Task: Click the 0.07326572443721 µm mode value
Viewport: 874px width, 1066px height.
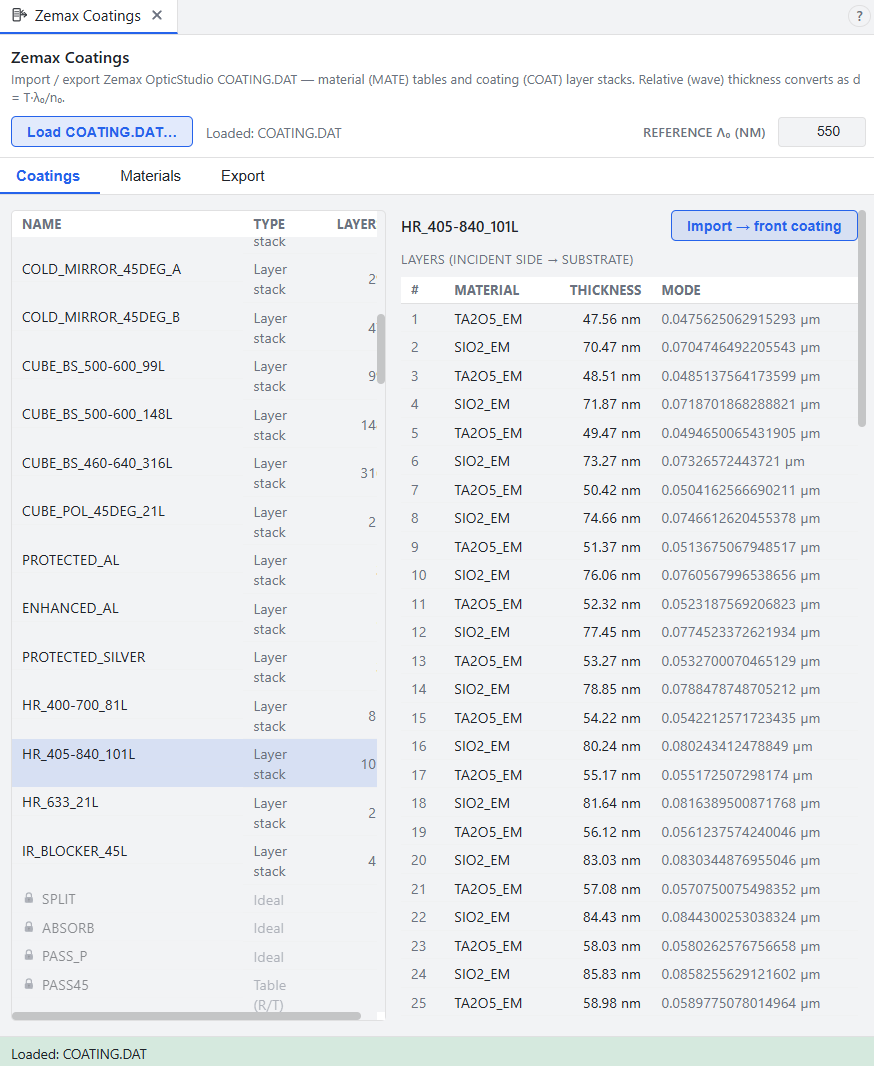Action: coord(733,462)
